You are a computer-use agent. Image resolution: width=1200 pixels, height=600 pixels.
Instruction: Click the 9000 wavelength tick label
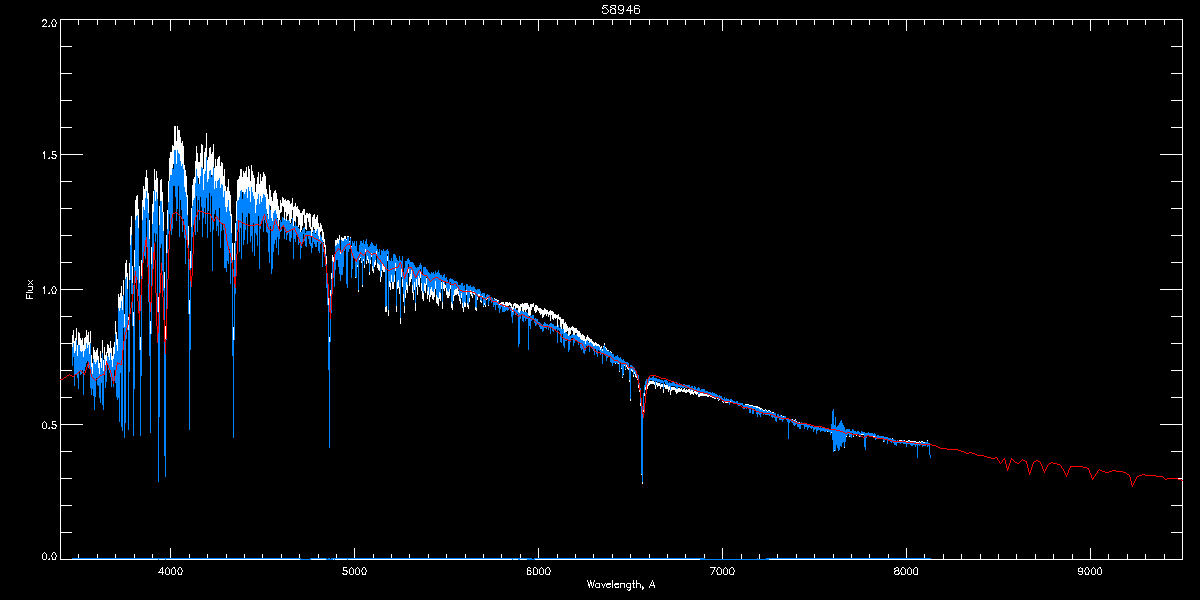click(x=1090, y=572)
